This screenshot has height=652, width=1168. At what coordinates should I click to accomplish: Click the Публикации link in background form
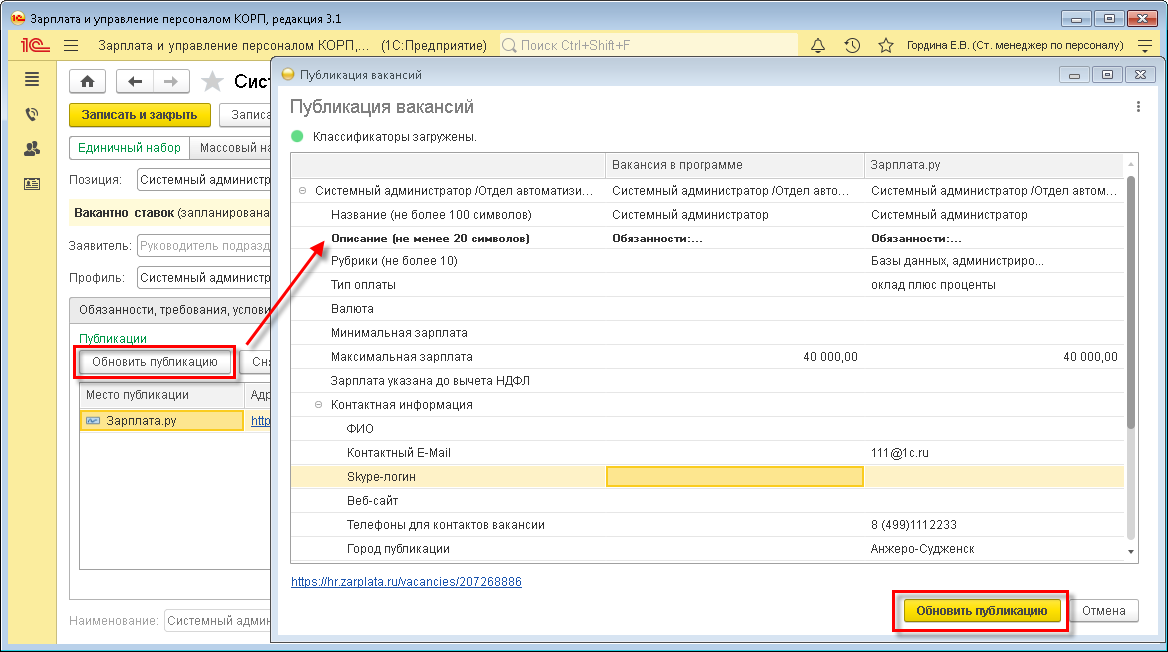[x=113, y=338]
